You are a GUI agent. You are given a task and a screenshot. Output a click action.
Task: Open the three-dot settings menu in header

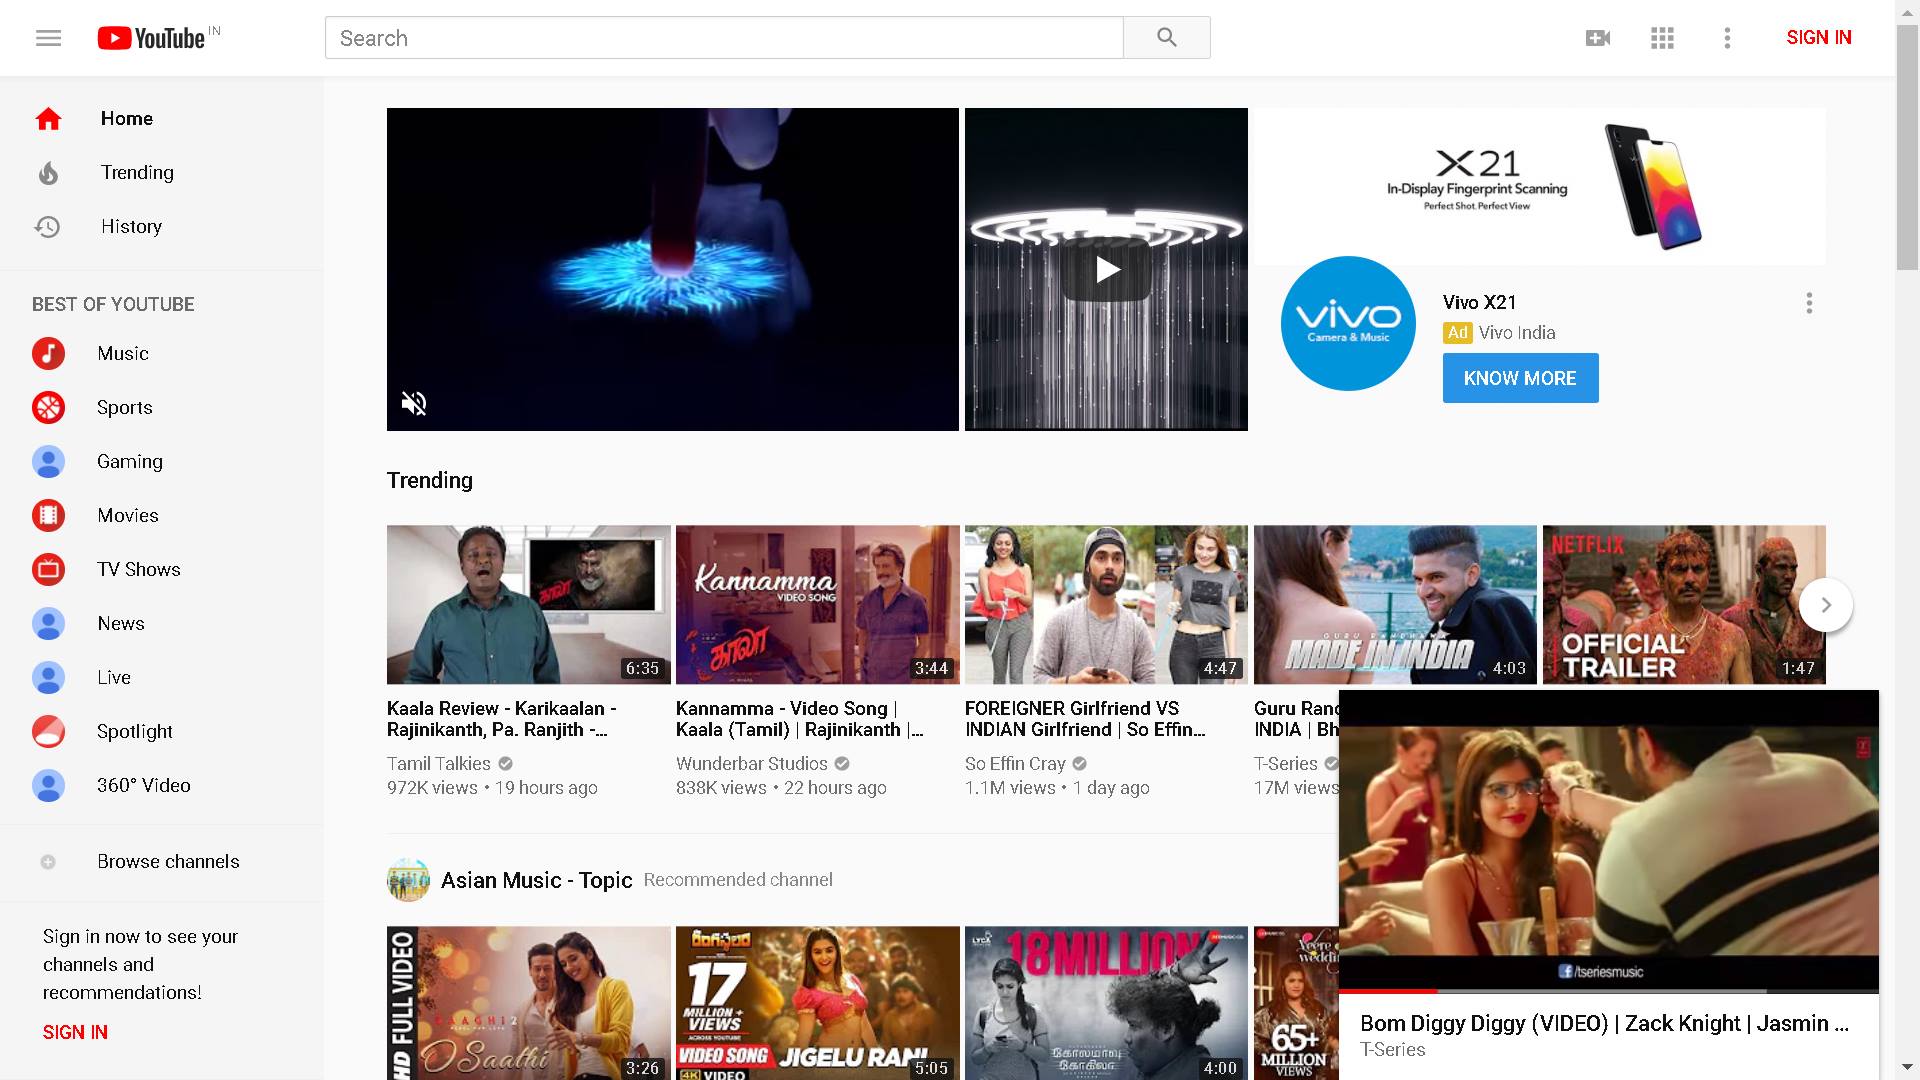click(x=1727, y=38)
